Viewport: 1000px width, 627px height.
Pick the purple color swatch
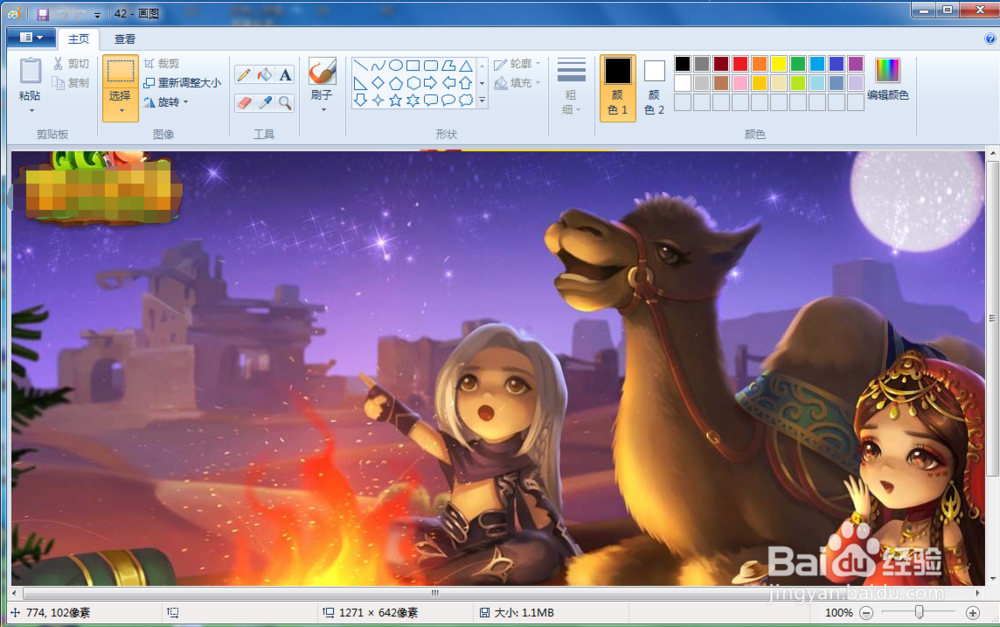point(856,64)
